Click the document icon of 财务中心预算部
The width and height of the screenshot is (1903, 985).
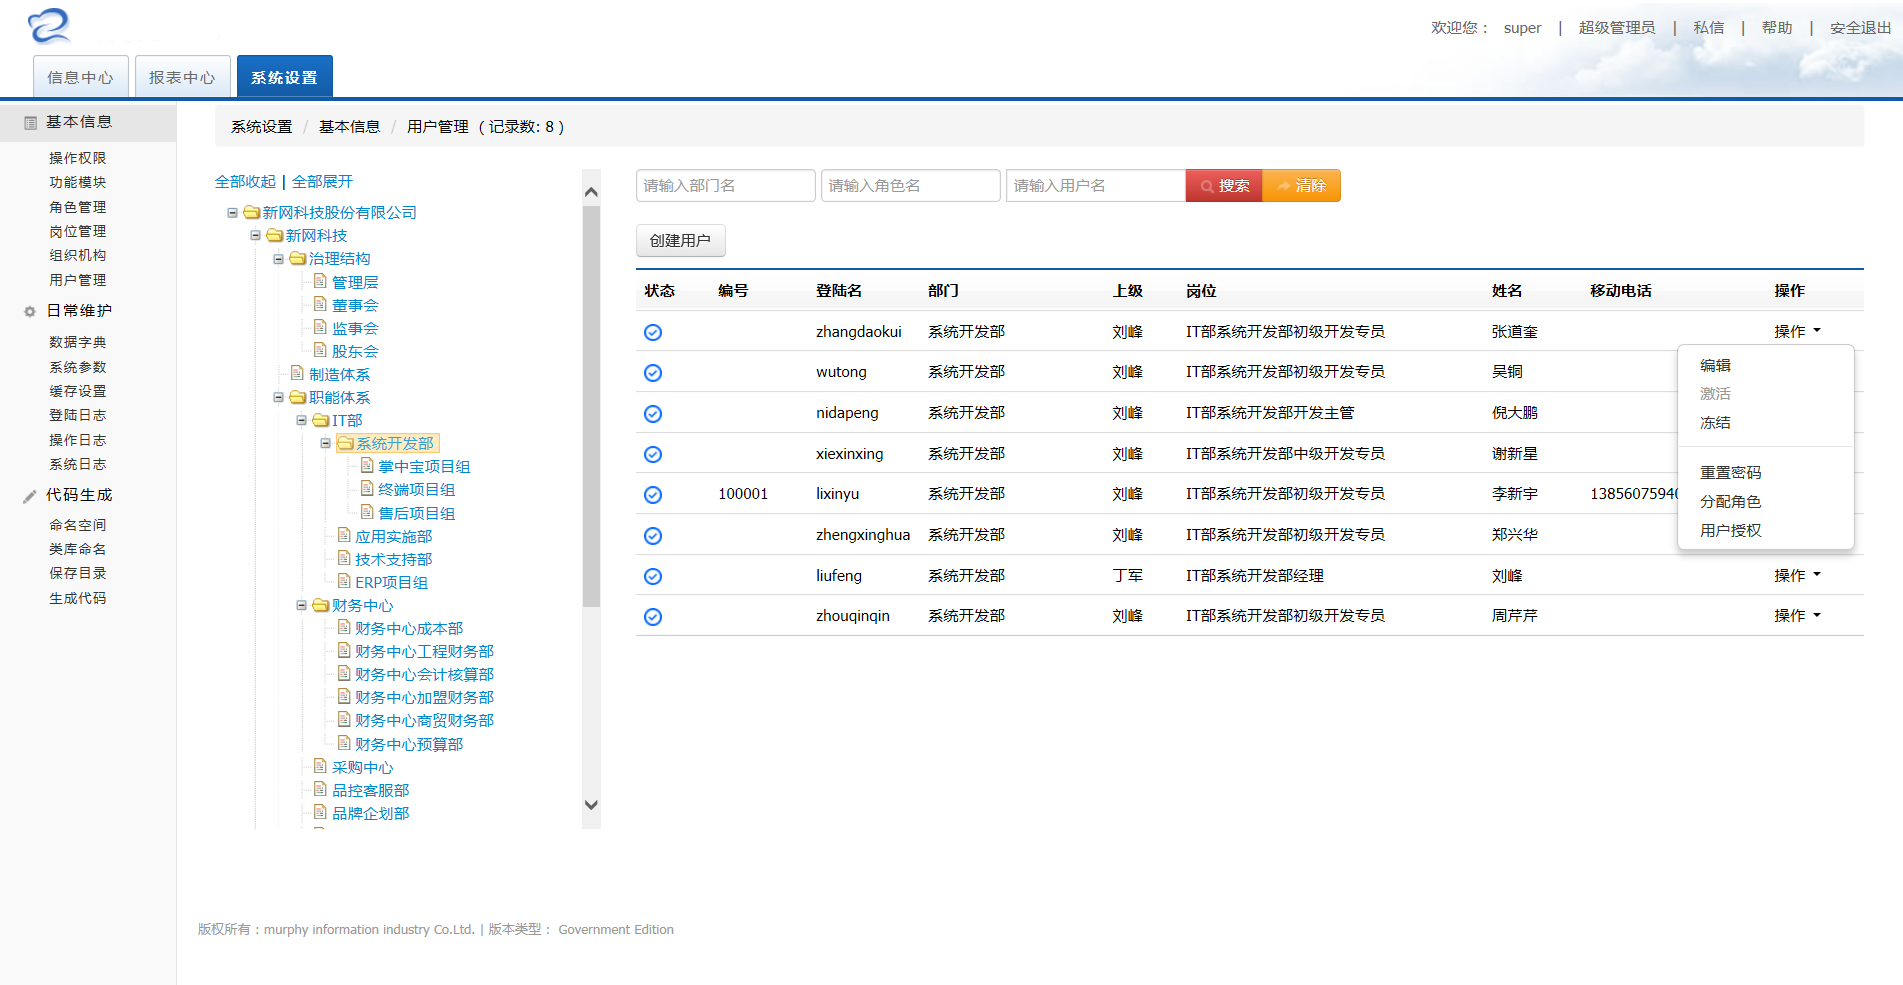point(344,743)
